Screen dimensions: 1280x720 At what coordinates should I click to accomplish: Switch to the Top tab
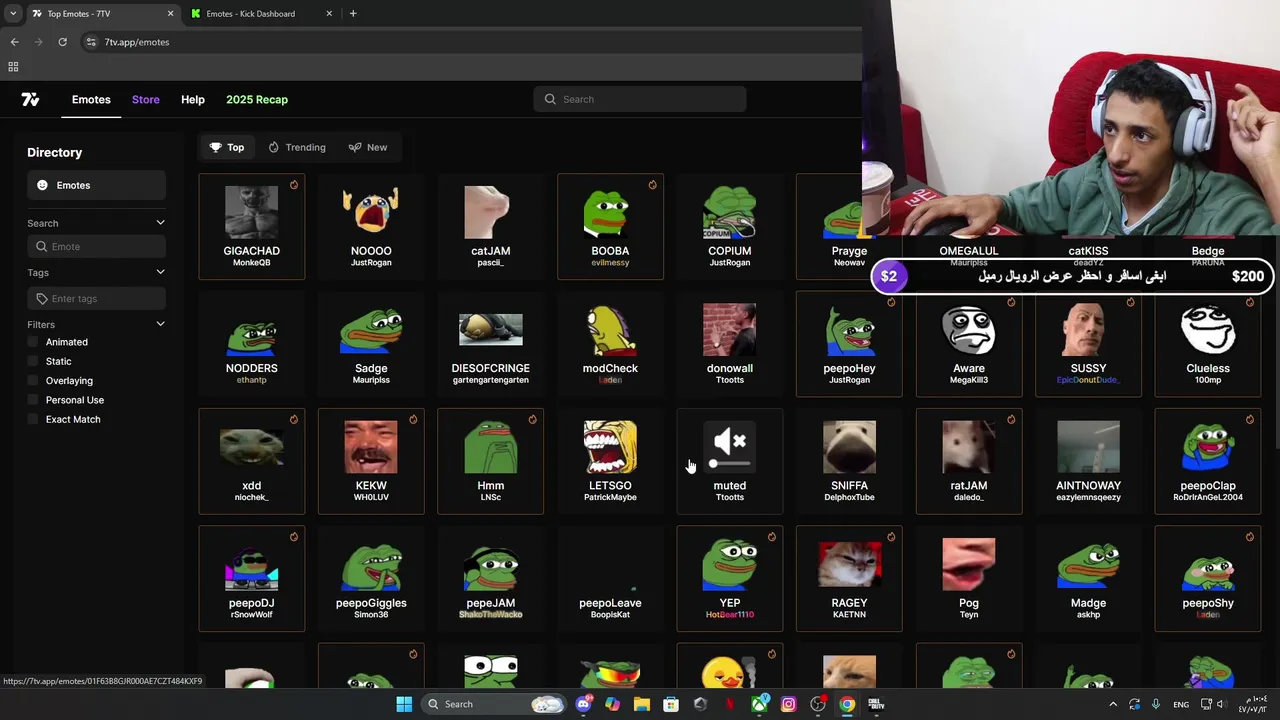(x=227, y=147)
